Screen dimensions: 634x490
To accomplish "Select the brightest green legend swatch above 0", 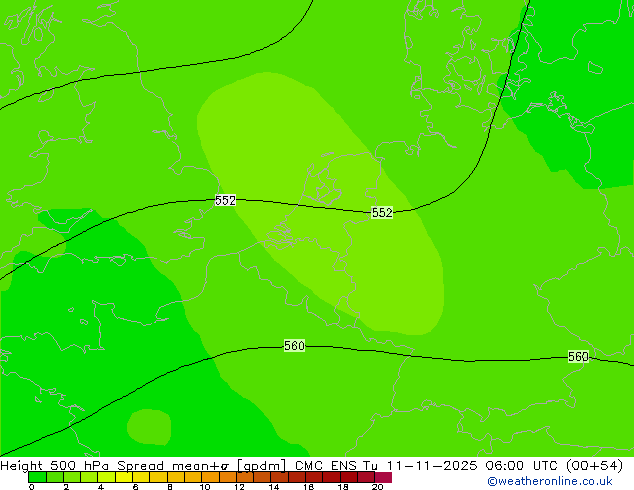I will pyautogui.click(x=37, y=477).
